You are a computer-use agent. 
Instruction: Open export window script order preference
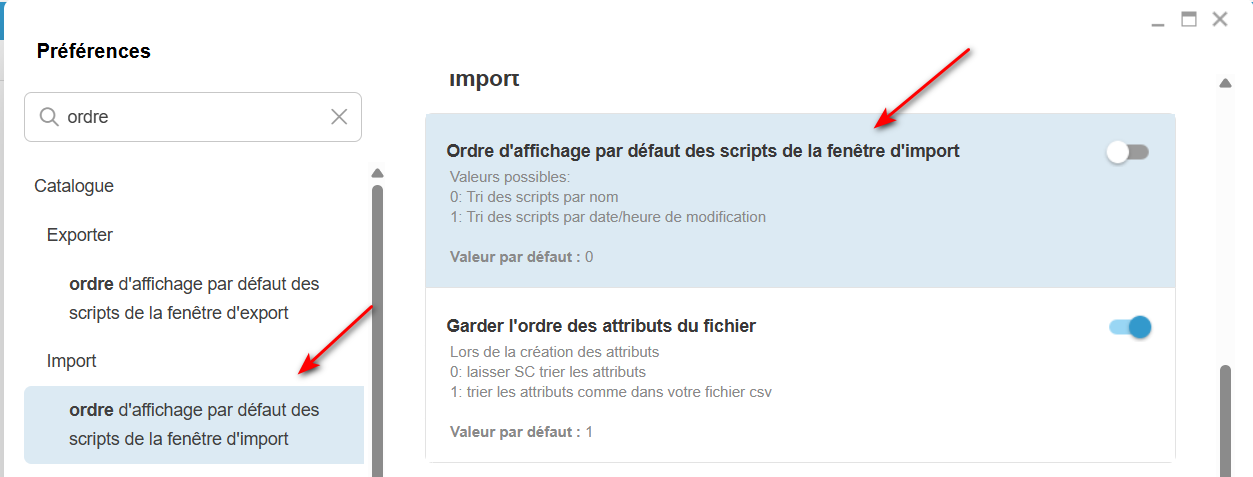pos(194,298)
